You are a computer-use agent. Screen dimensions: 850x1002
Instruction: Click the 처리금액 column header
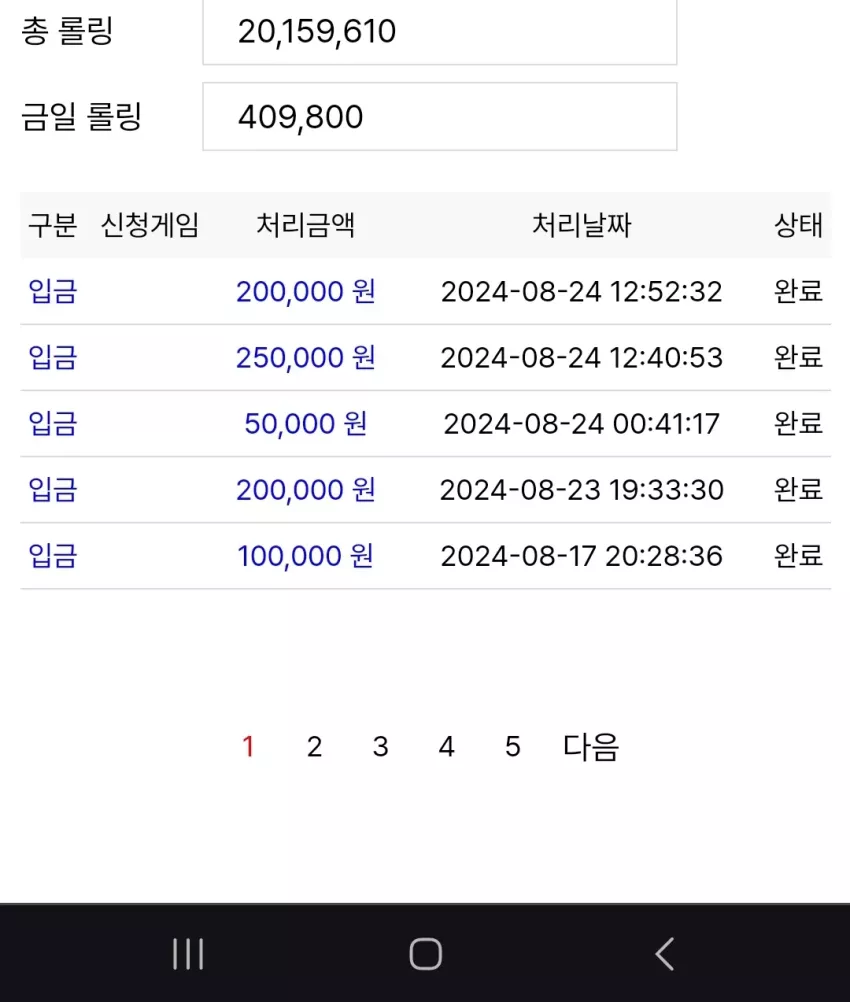(x=305, y=225)
